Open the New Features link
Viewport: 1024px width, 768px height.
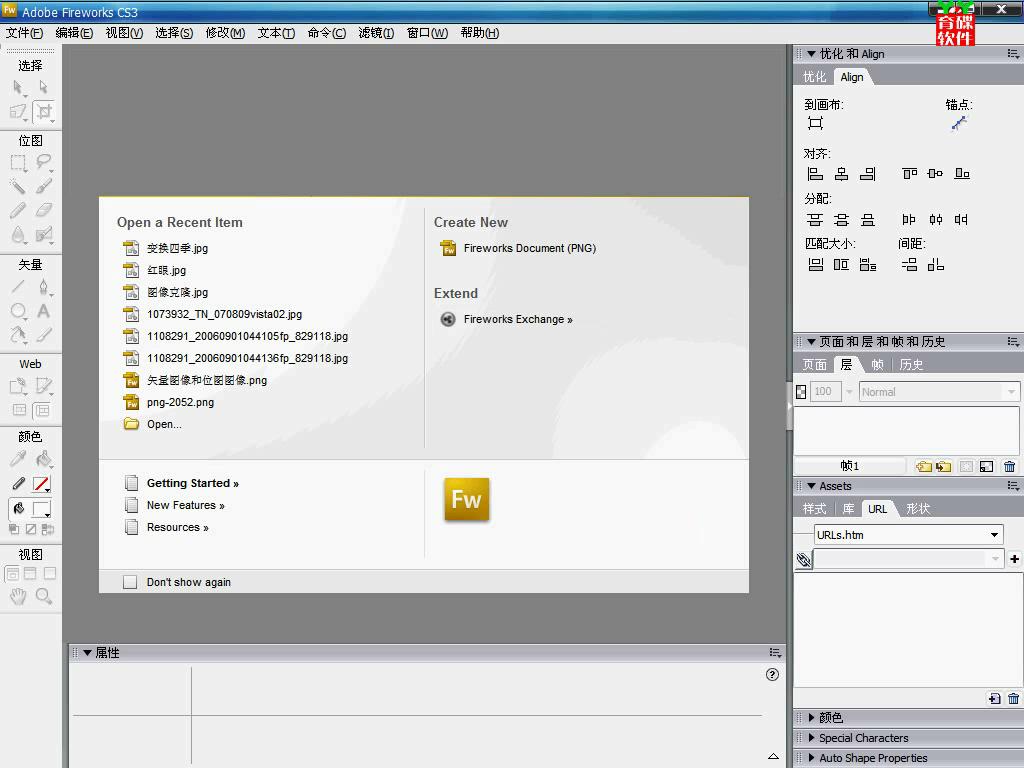185,505
